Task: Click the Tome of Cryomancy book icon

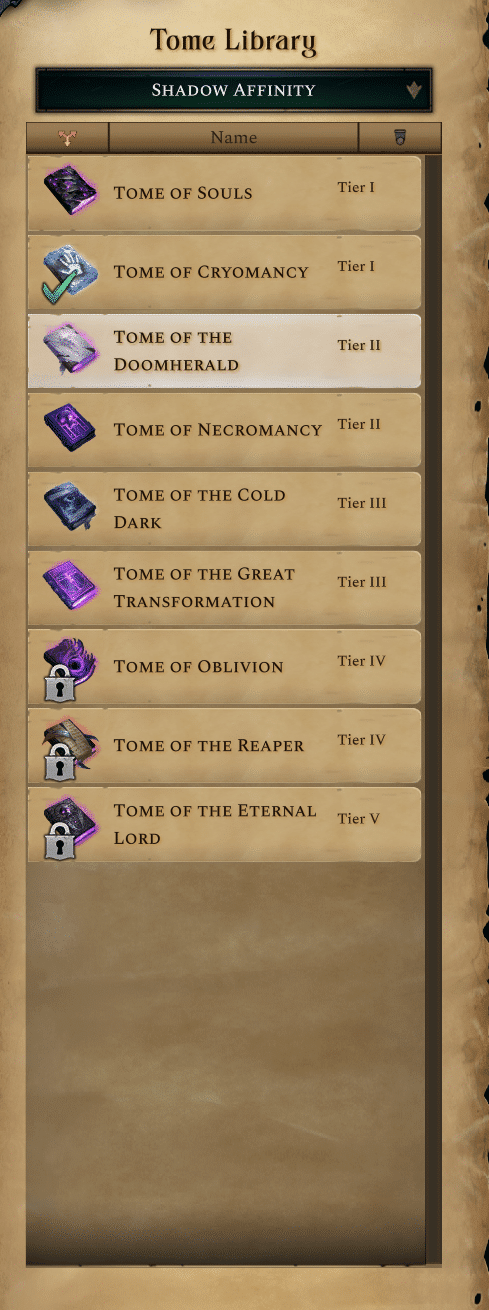Action: tap(68, 271)
